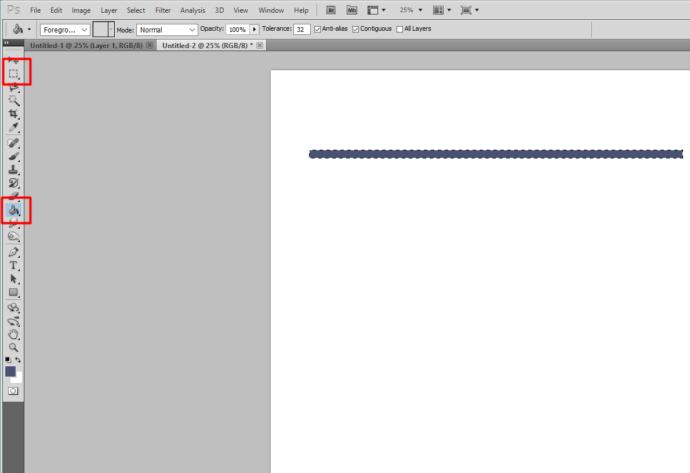The width and height of the screenshot is (690, 473).
Task: Toggle the Anti-alias checkbox
Action: pos(317,29)
